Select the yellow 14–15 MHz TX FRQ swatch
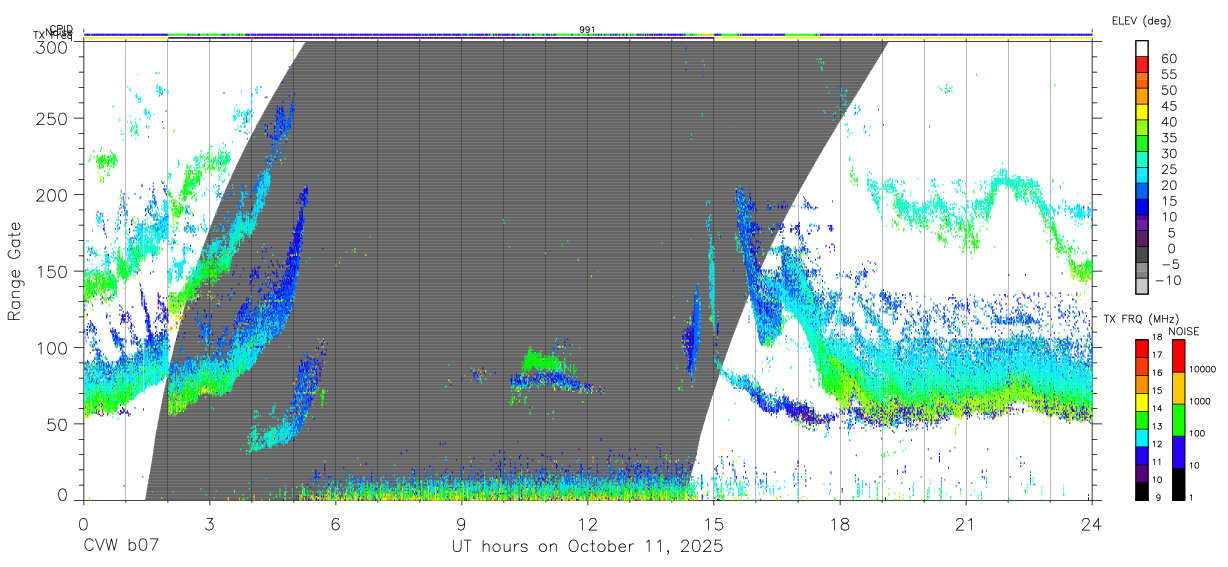Viewport: 1228px width, 567px height. pos(1141,401)
